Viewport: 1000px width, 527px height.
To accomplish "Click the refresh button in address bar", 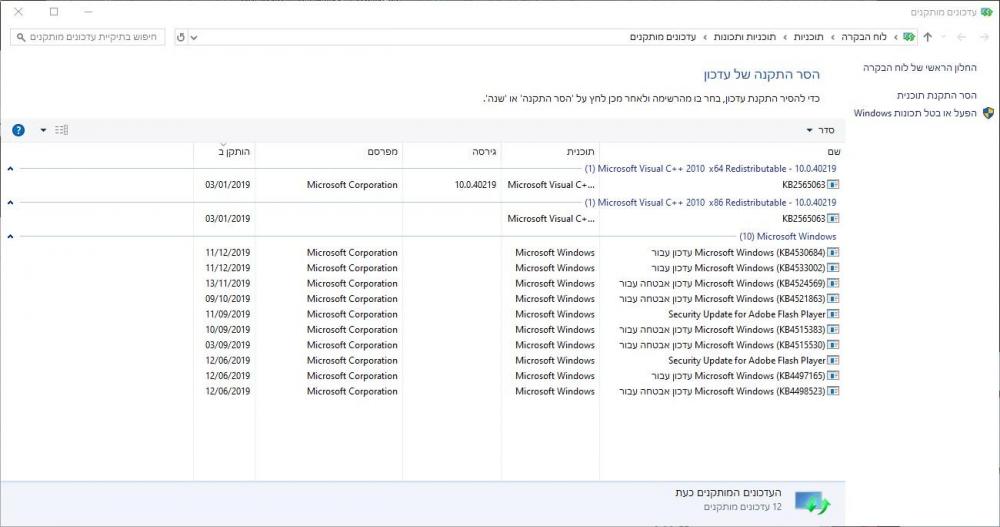I will pos(181,37).
